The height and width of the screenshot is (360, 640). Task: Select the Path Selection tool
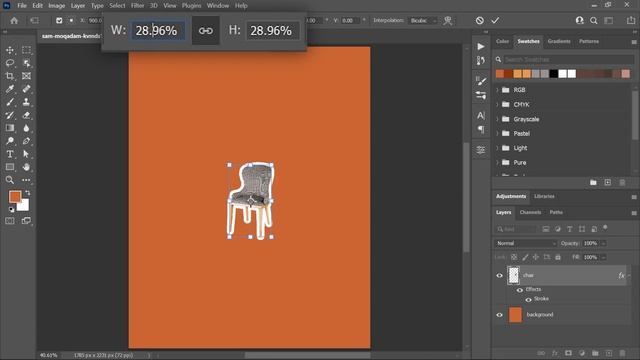pyautogui.click(x=26, y=154)
